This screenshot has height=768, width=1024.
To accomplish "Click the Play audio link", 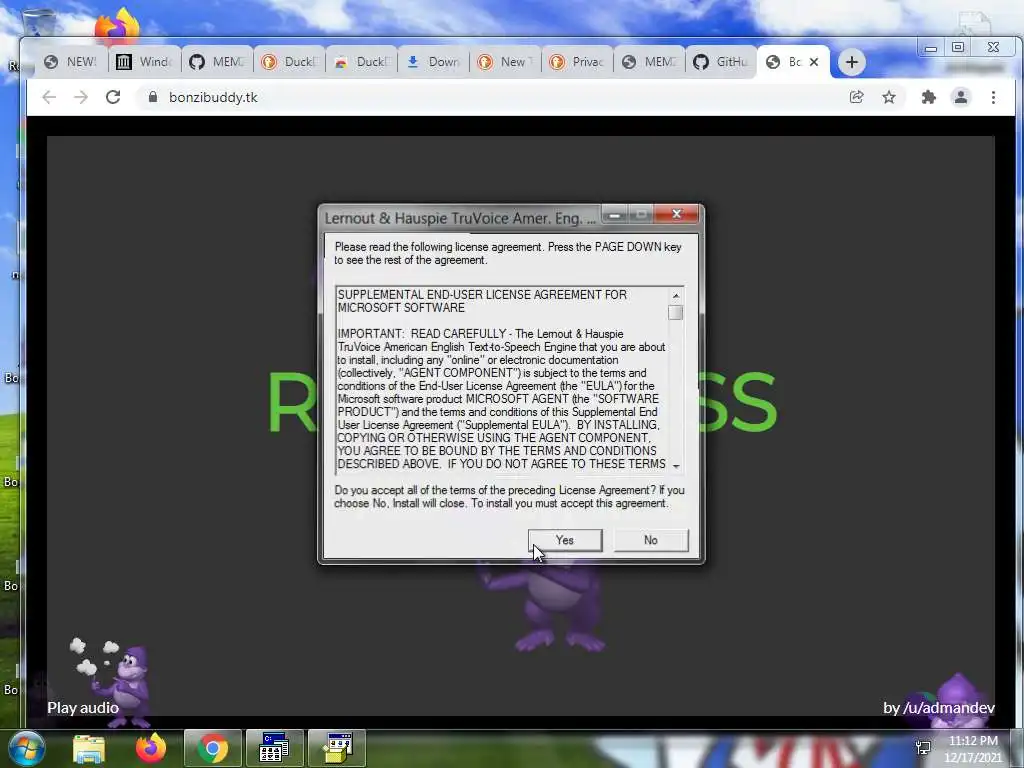I will pos(83,708).
